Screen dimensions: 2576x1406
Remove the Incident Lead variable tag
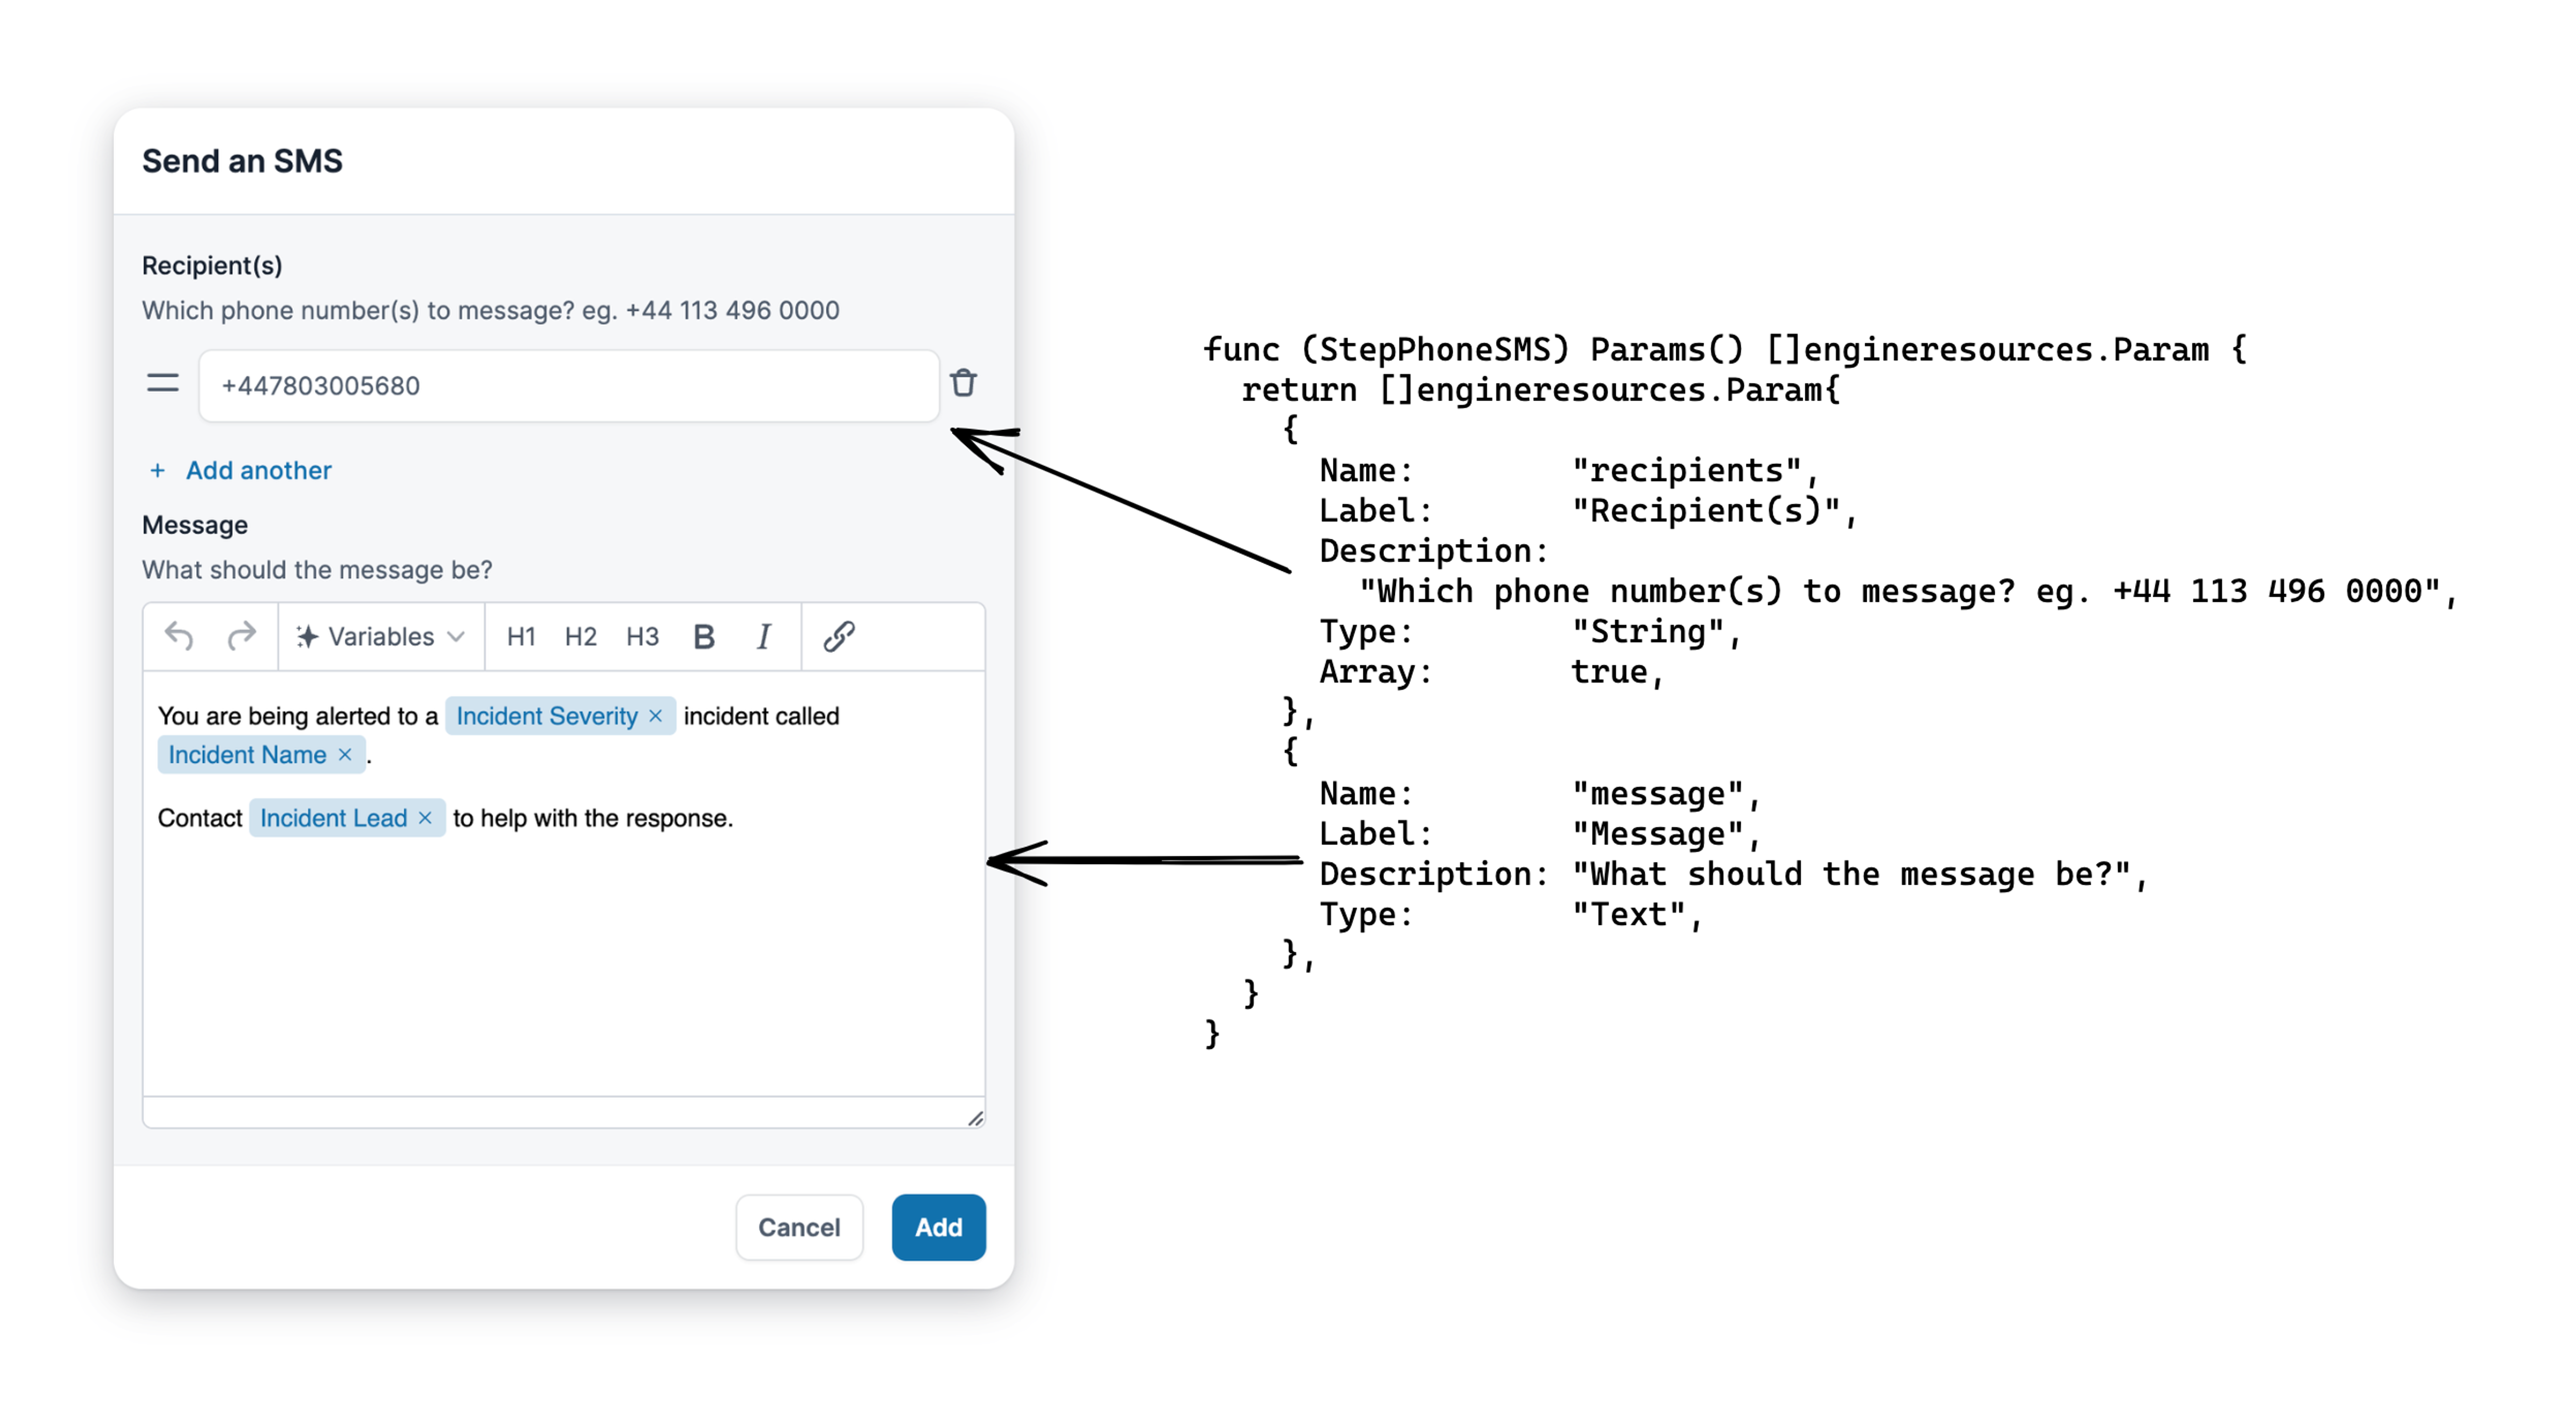click(x=425, y=818)
